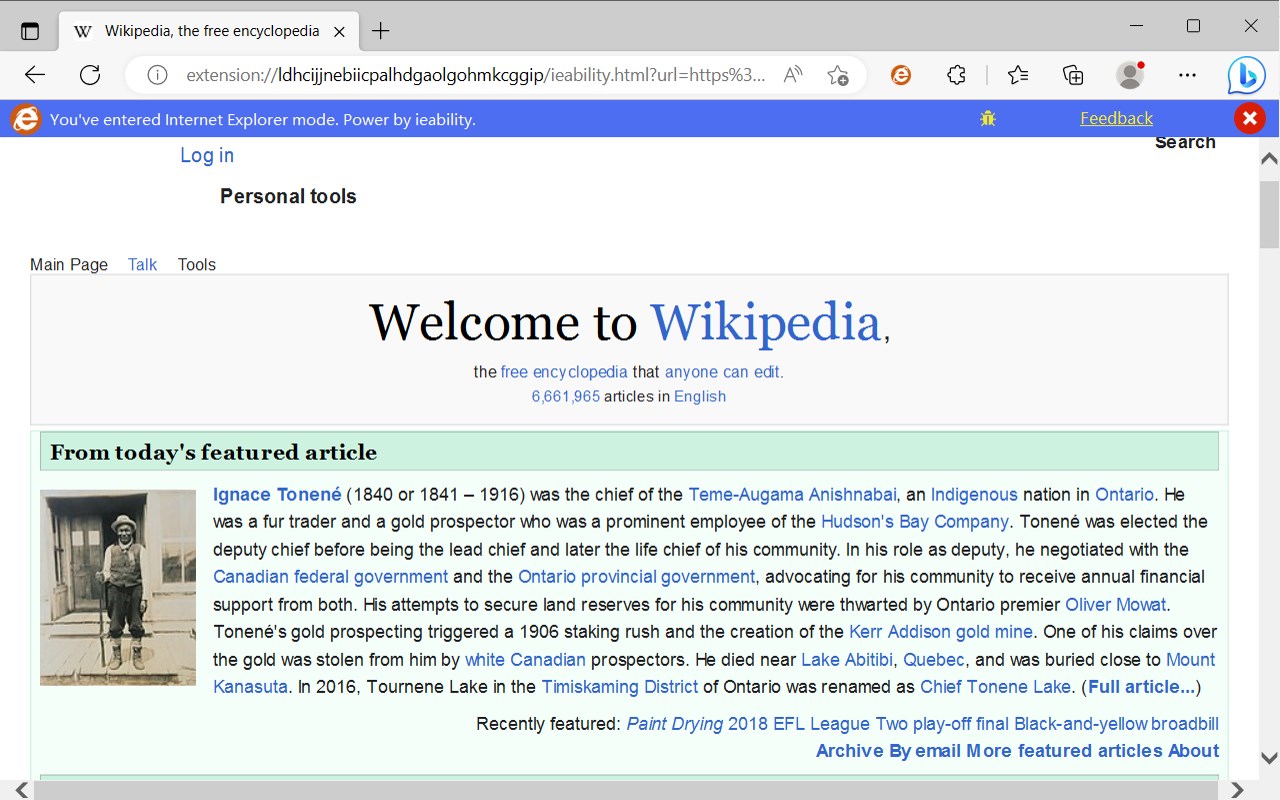Open the Kerr Addison gold mine link
Image resolution: width=1280 pixels, height=800 pixels.
[941, 632]
